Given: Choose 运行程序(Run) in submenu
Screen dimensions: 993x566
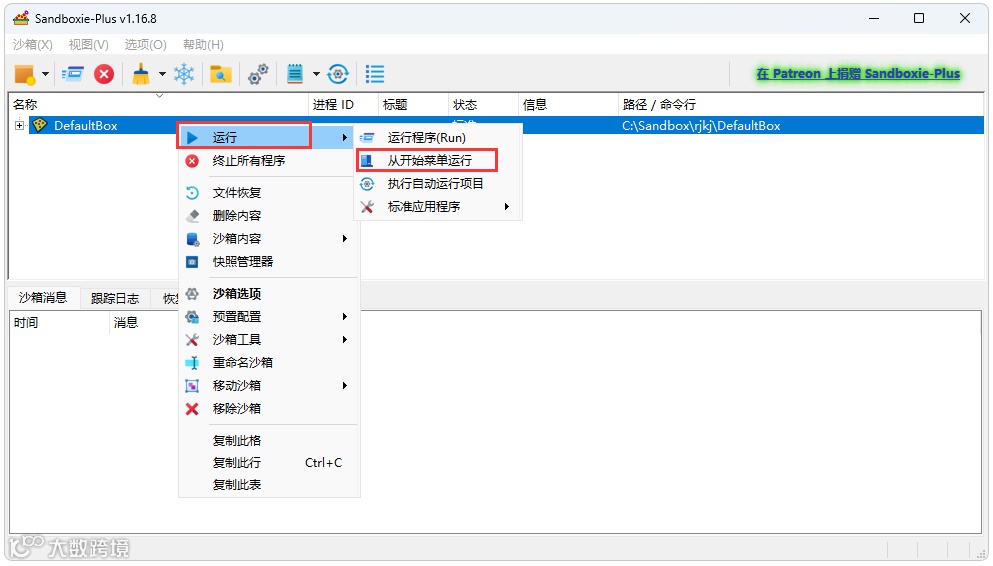Looking at the screenshot, I should (x=438, y=137).
